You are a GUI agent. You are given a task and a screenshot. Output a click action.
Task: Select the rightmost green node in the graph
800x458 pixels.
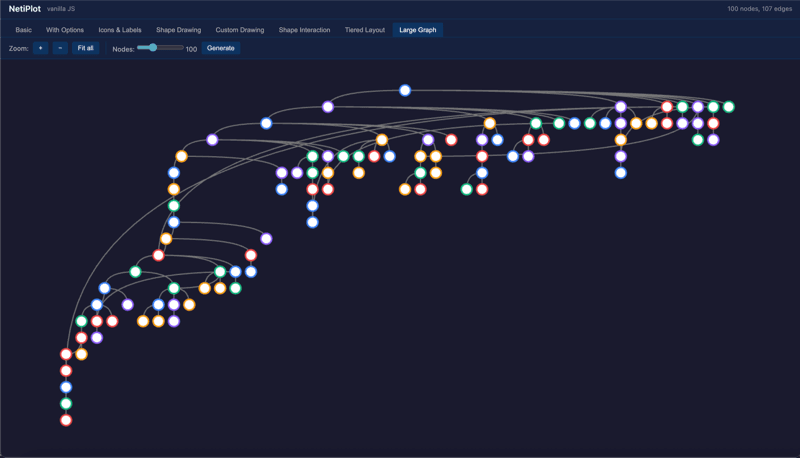click(729, 107)
